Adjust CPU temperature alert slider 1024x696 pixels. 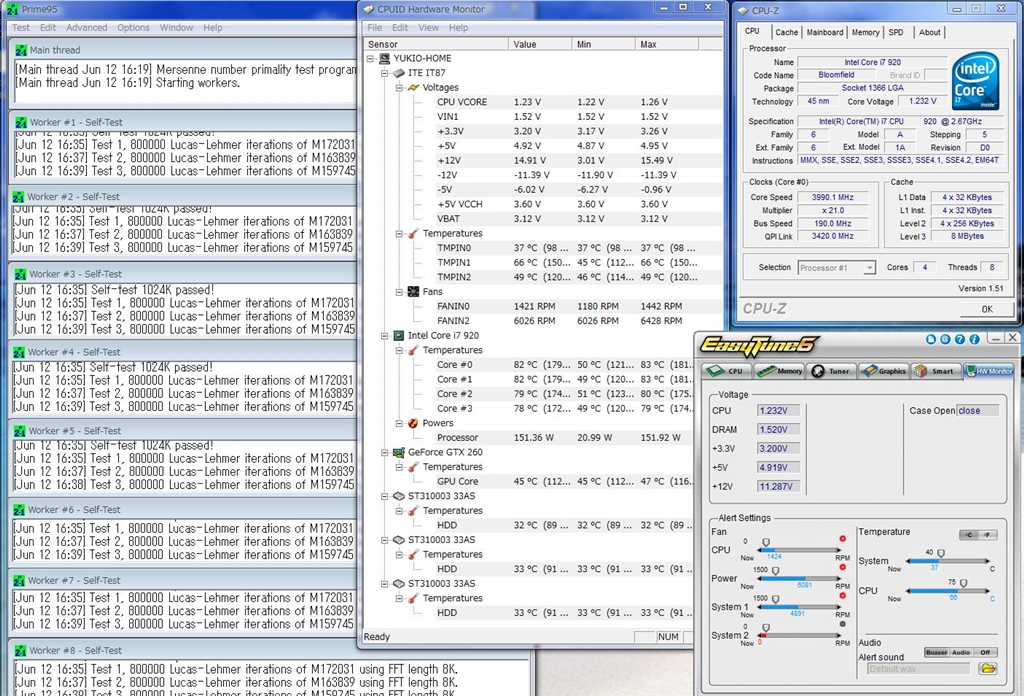[963, 584]
